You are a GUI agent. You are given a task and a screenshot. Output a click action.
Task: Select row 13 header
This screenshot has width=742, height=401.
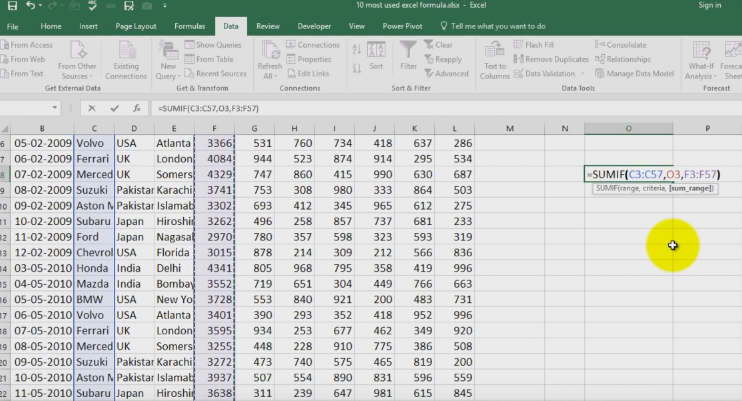coord(4,253)
